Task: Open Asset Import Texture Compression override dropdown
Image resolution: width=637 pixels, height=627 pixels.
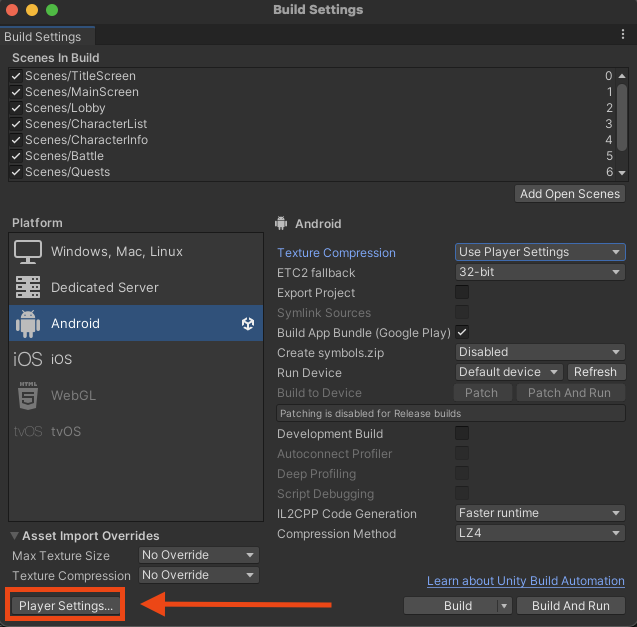Action: [x=199, y=575]
